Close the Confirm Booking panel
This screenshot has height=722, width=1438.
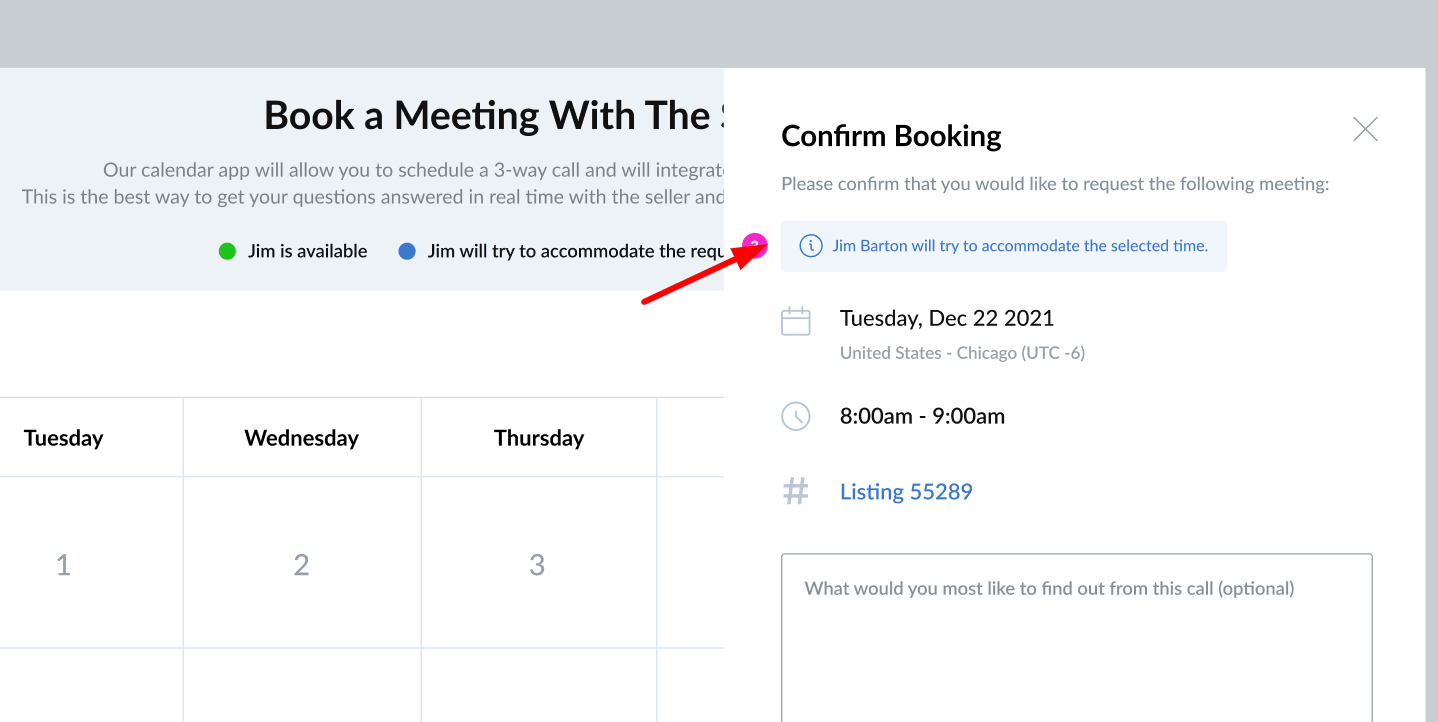pos(1365,129)
